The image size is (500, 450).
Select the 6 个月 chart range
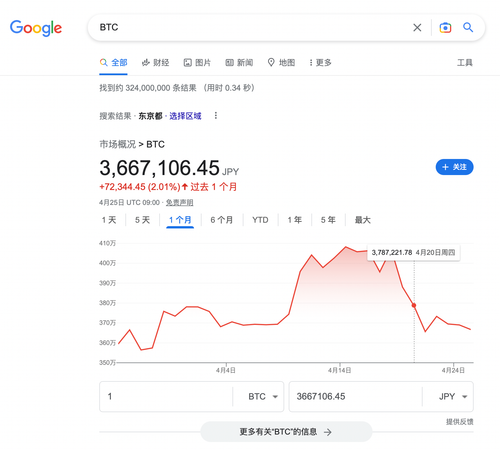coord(222,220)
